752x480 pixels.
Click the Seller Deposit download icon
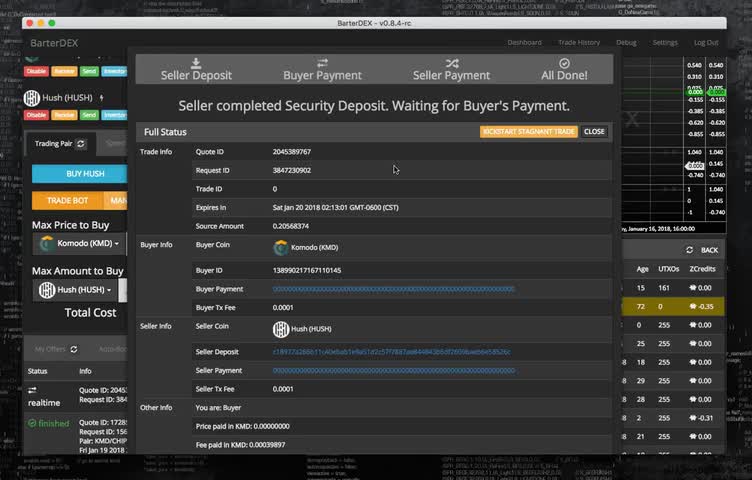pos(196,62)
